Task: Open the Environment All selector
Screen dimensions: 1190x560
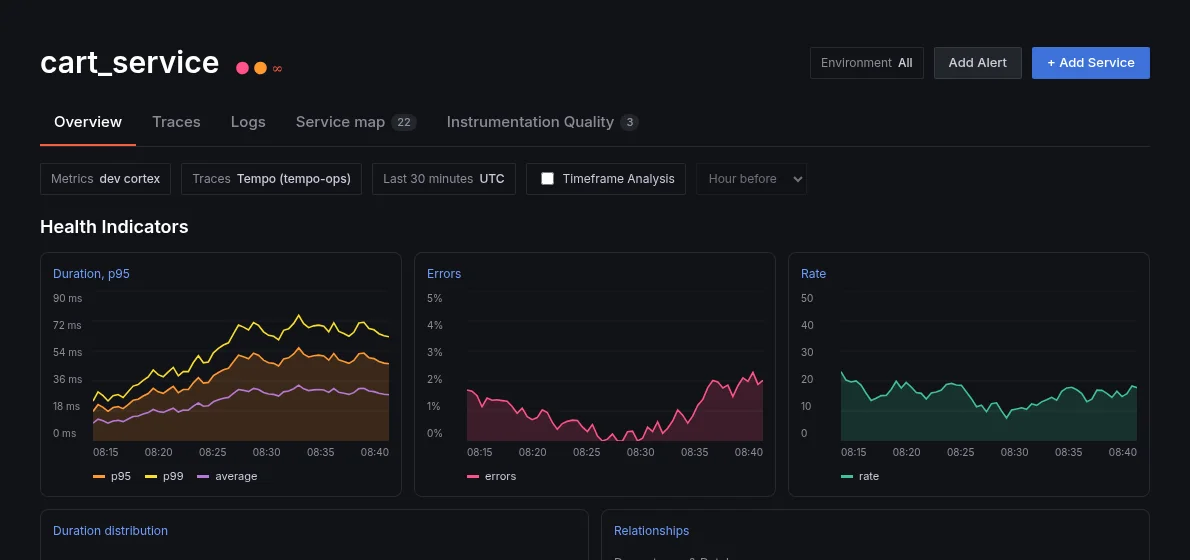Action: coord(867,63)
